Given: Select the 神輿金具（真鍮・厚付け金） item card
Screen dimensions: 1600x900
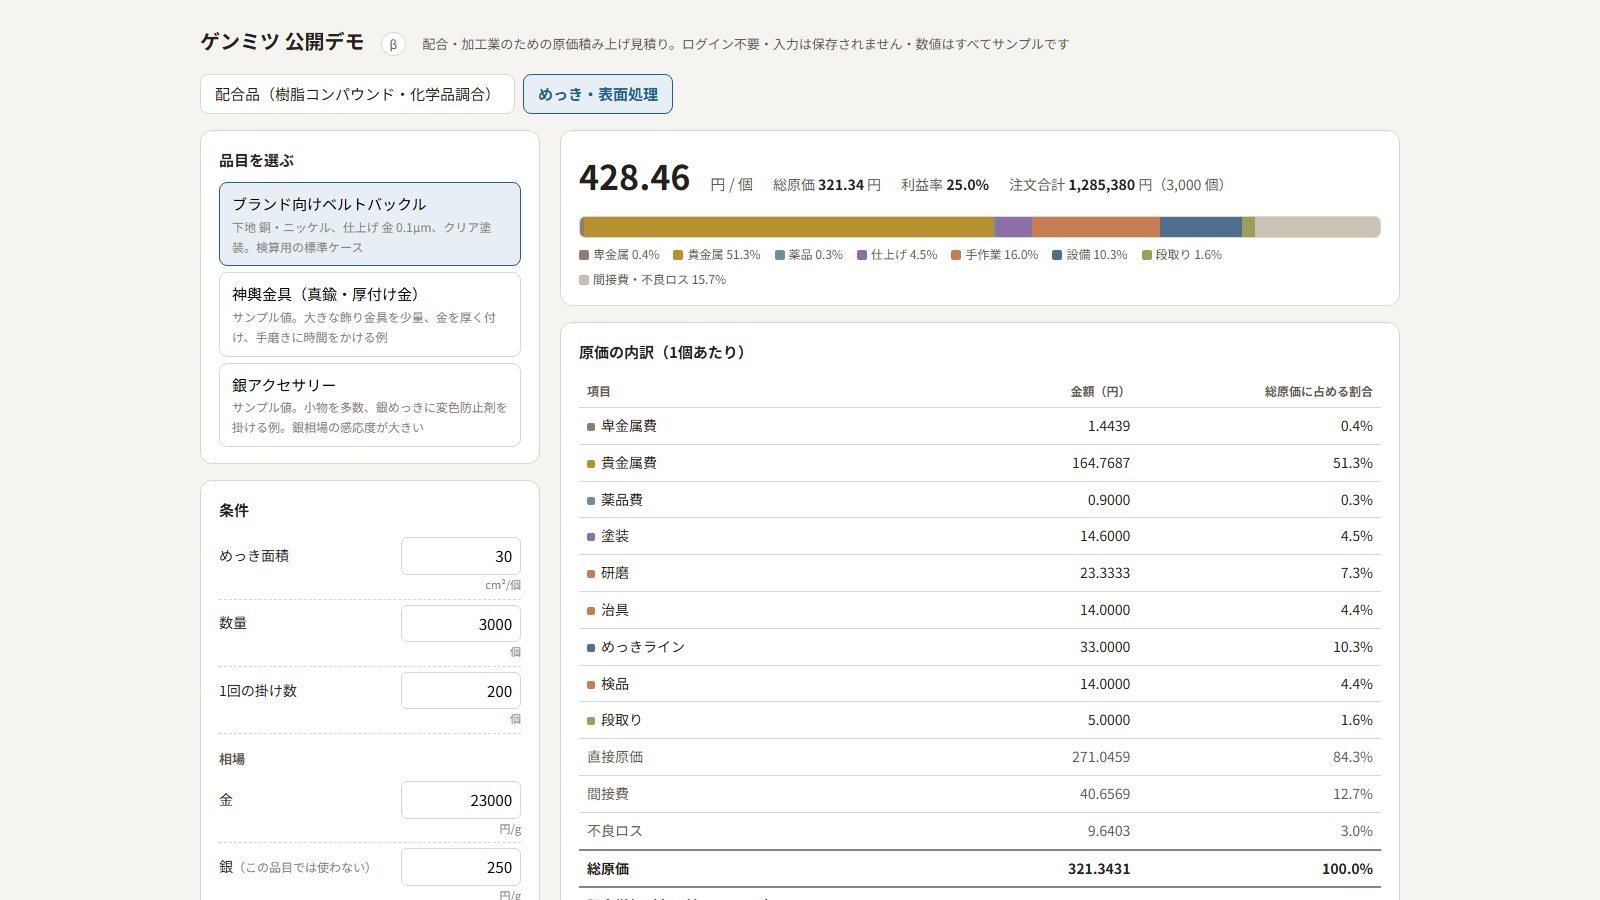Looking at the screenshot, I should point(370,315).
